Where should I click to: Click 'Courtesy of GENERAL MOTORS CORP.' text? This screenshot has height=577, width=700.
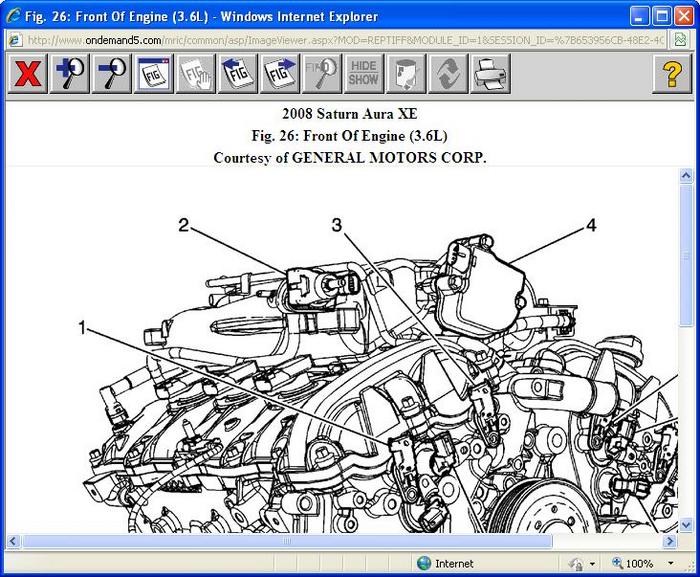350,158
